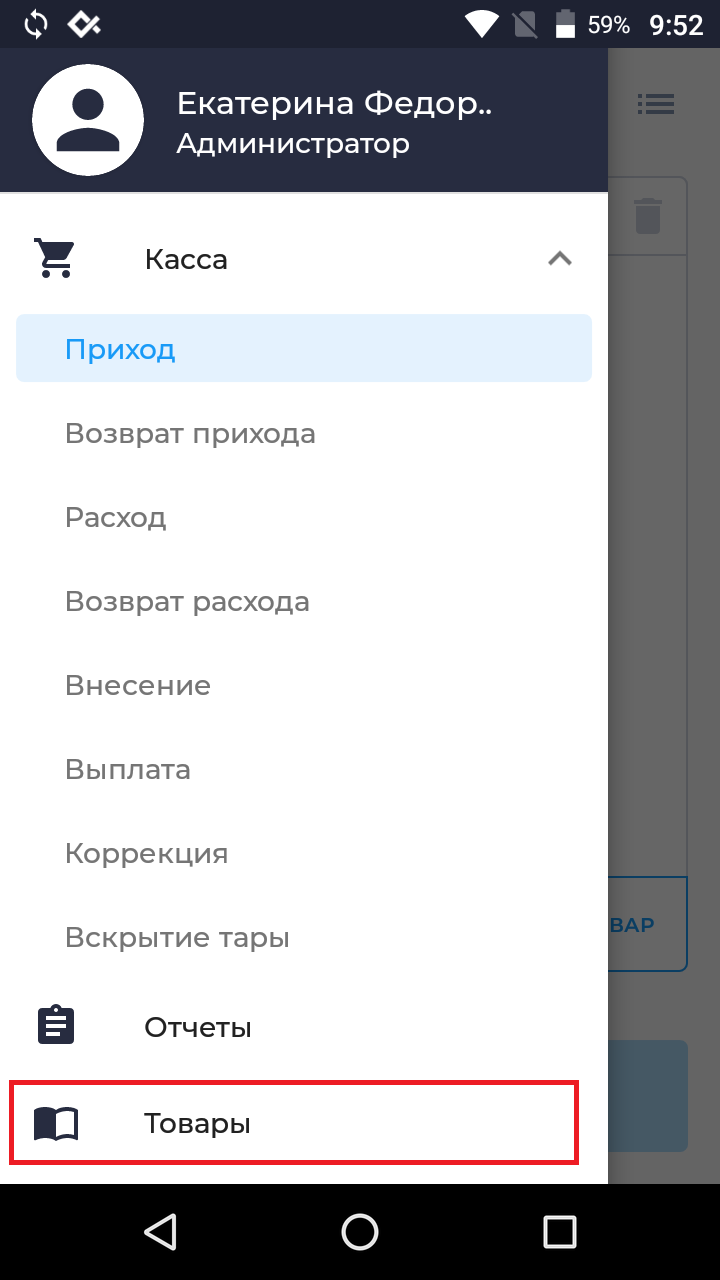Open the Товары section label
Screen dimensions: 720x1280
point(197,1124)
